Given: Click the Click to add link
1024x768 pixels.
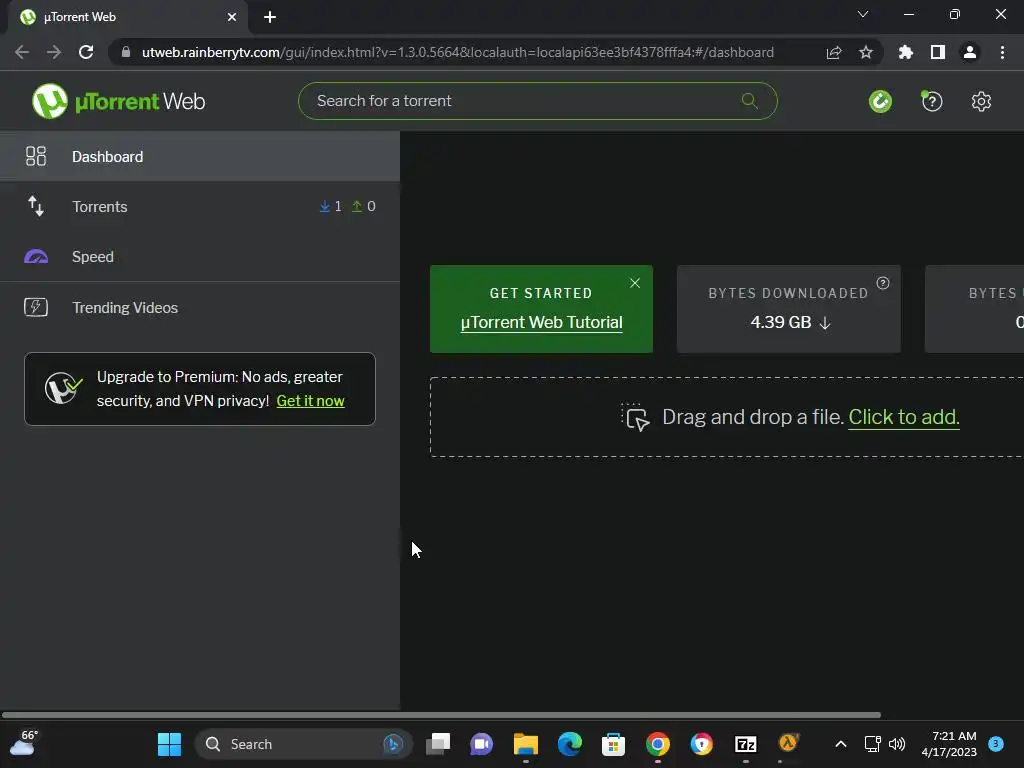Looking at the screenshot, I should 904,417.
